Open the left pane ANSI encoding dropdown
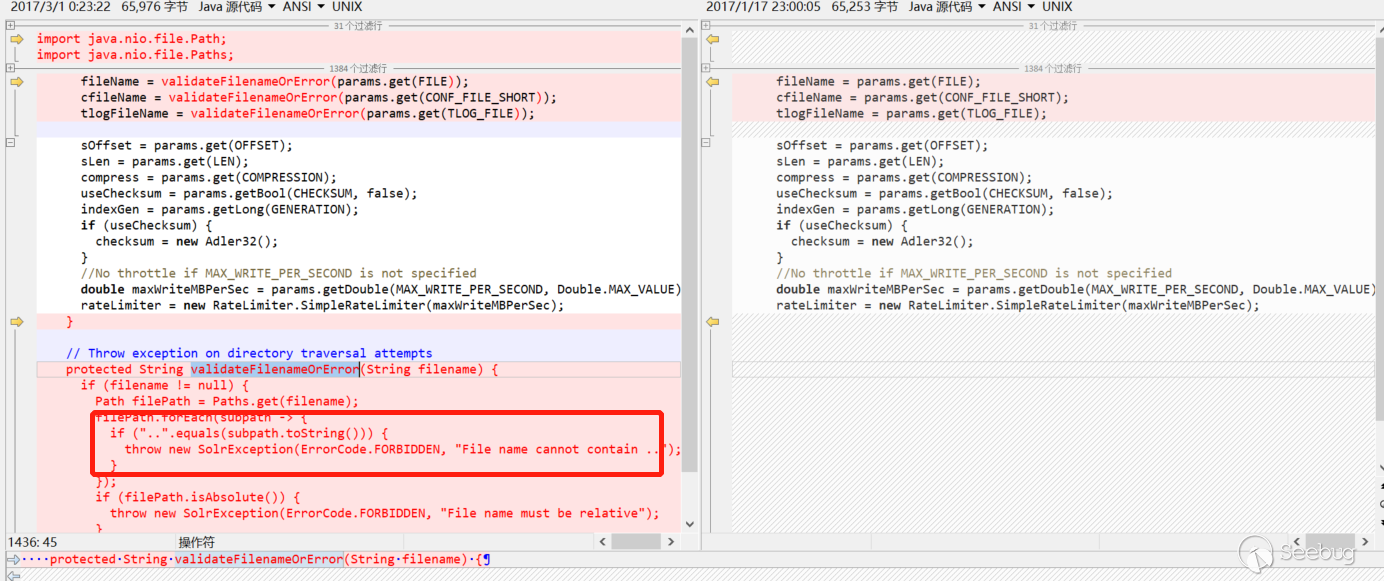The height and width of the screenshot is (581, 1384). pyautogui.click(x=305, y=7)
